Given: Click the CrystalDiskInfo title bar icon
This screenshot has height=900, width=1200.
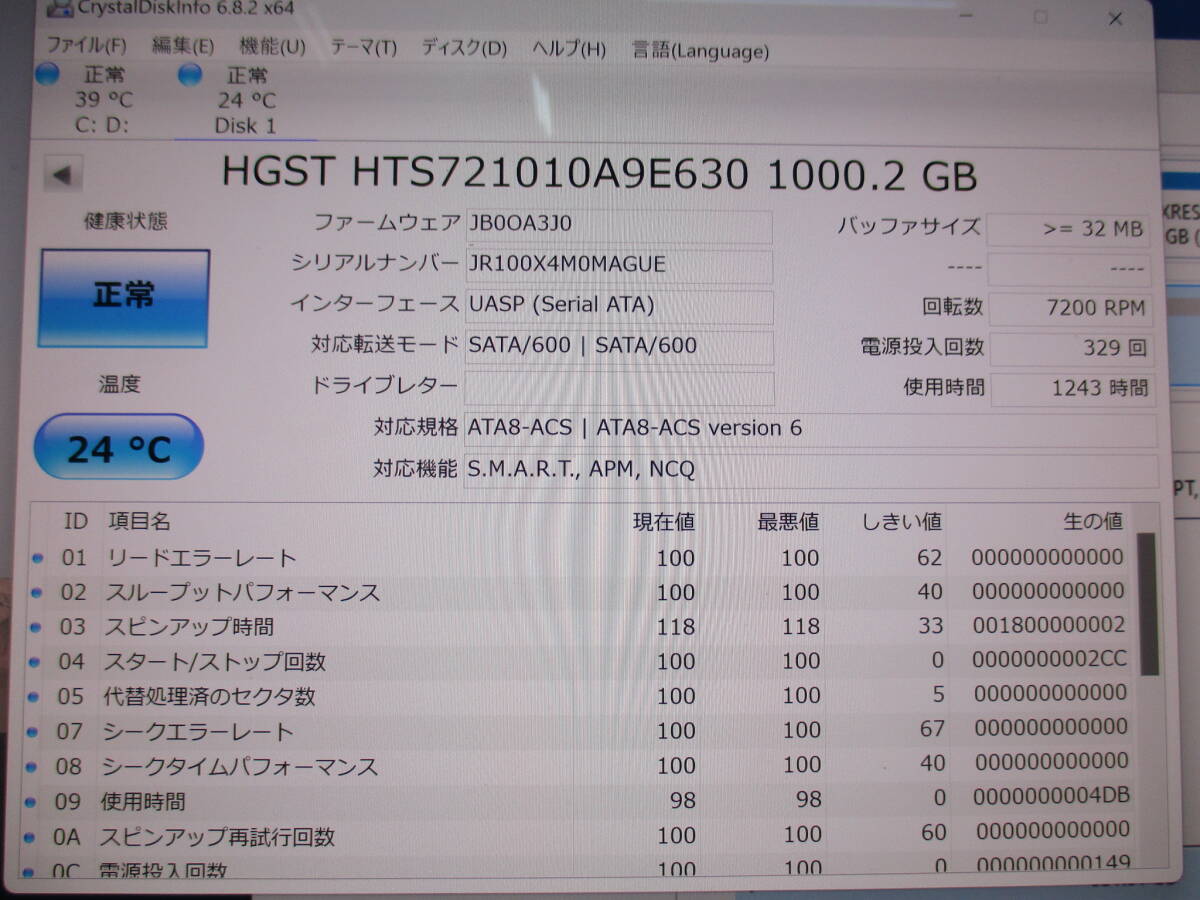Looking at the screenshot, I should coord(59,10).
